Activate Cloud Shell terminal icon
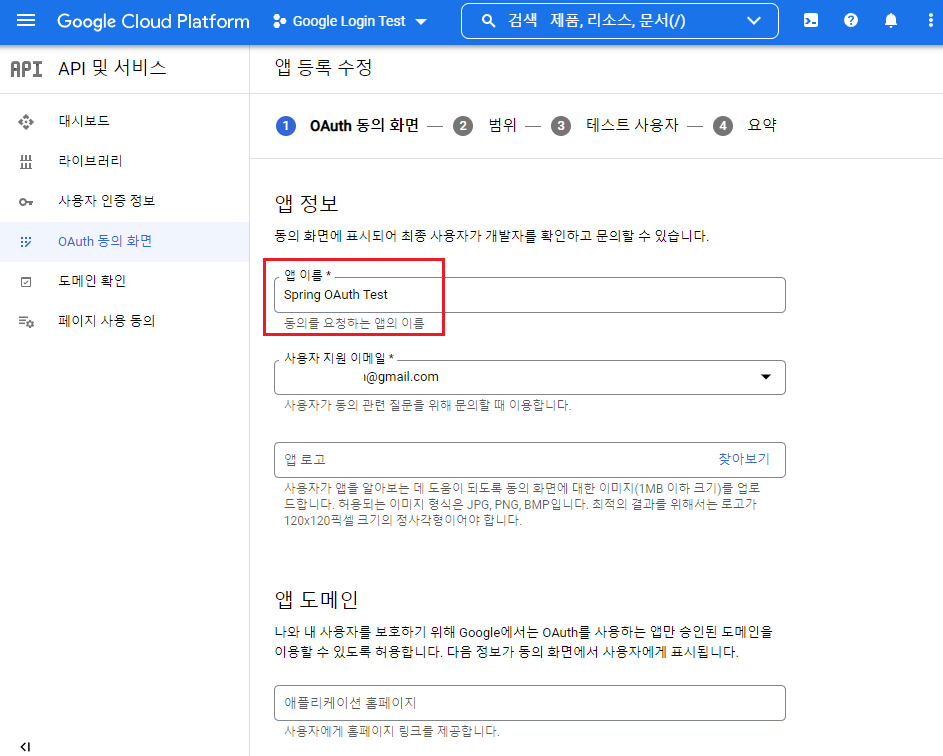 (811, 21)
